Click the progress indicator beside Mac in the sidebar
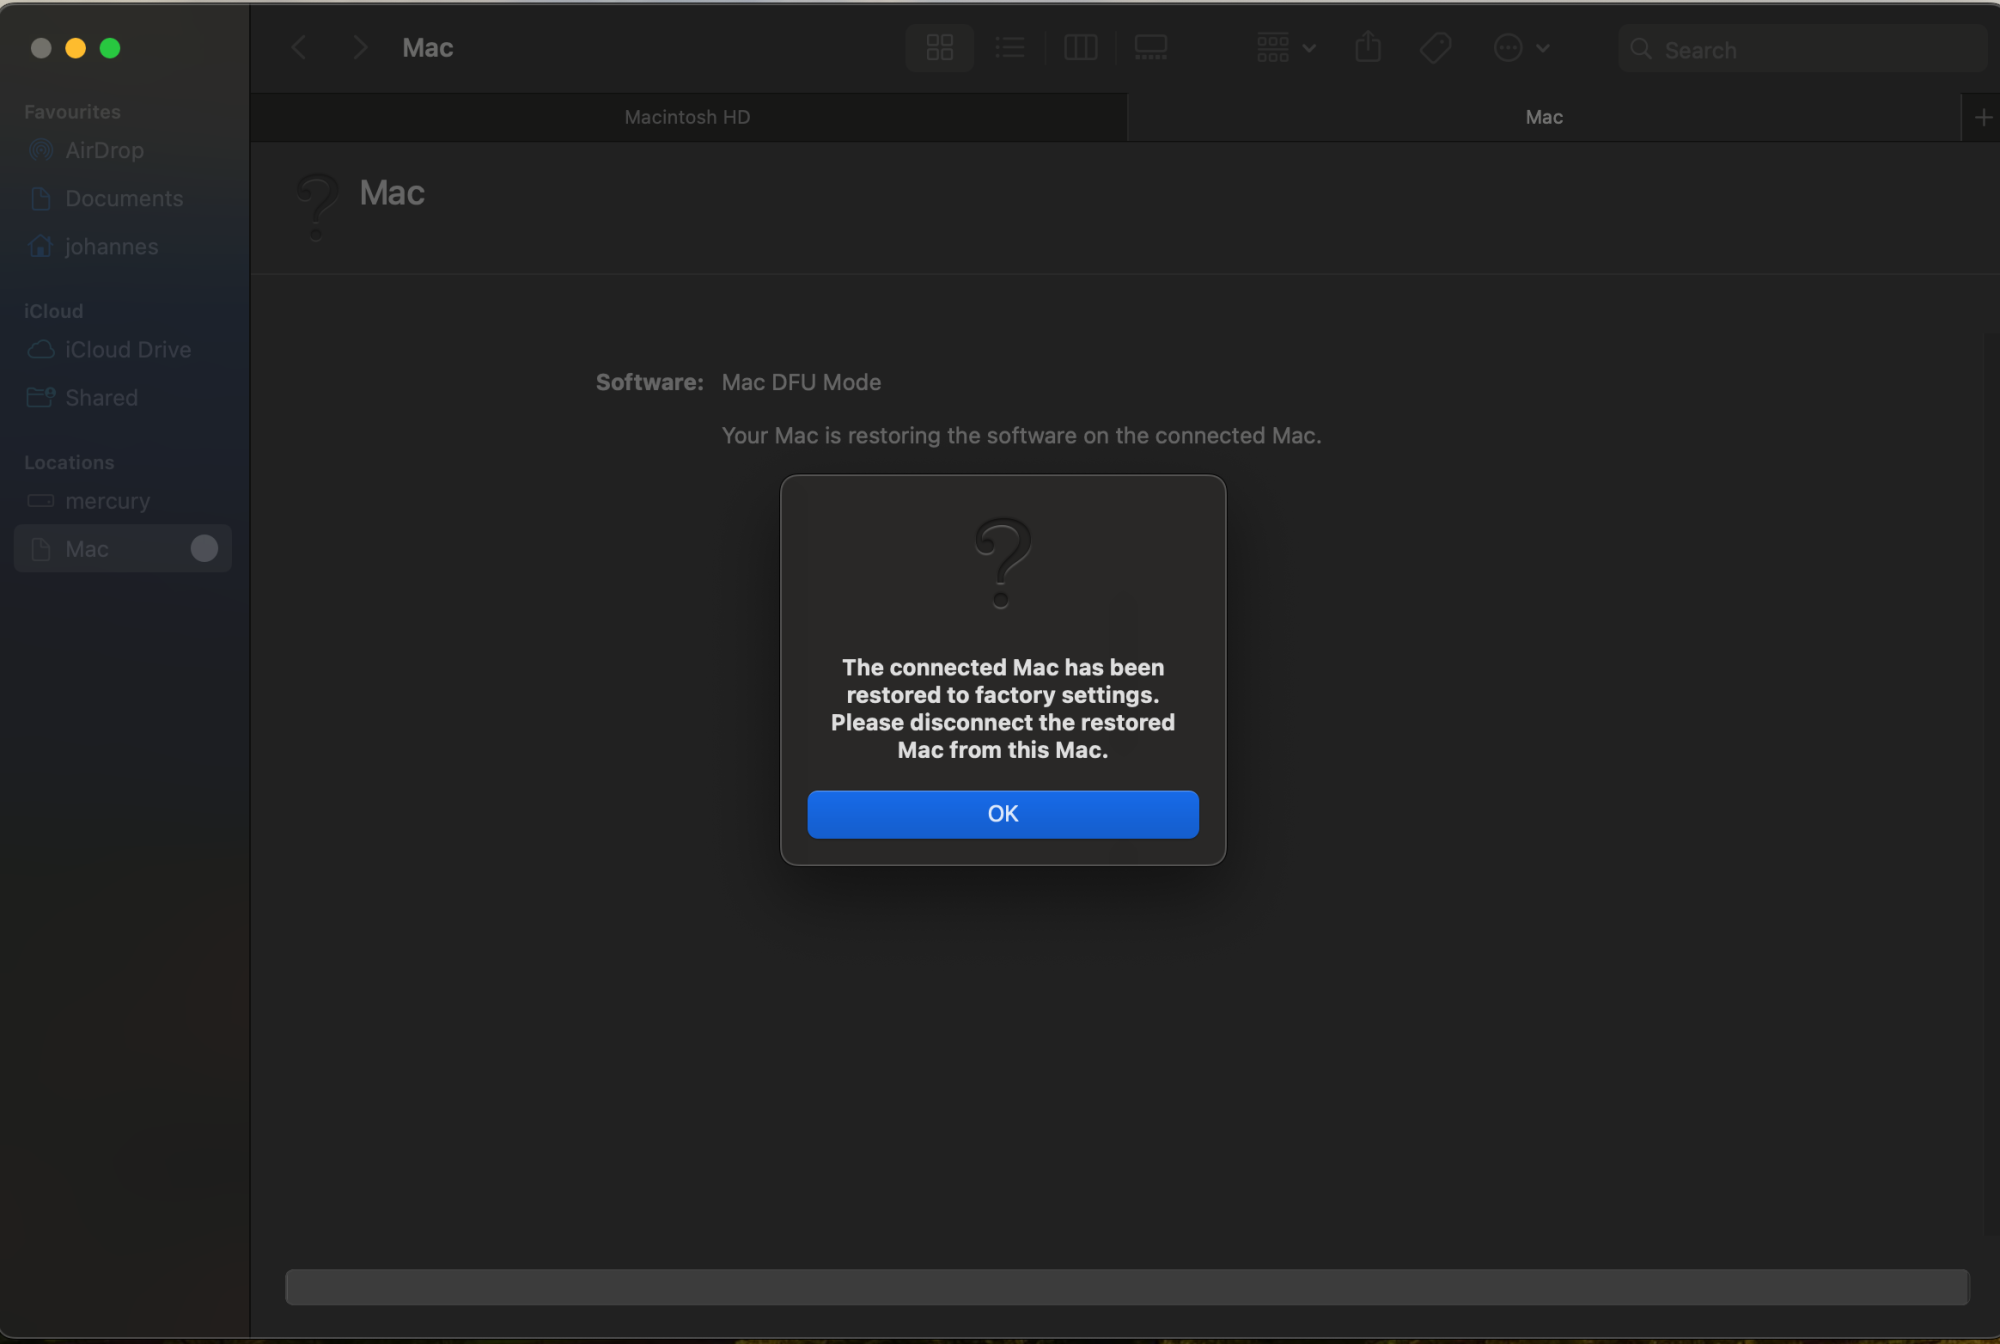Image resolution: width=2000 pixels, height=1344 pixels. click(x=204, y=548)
